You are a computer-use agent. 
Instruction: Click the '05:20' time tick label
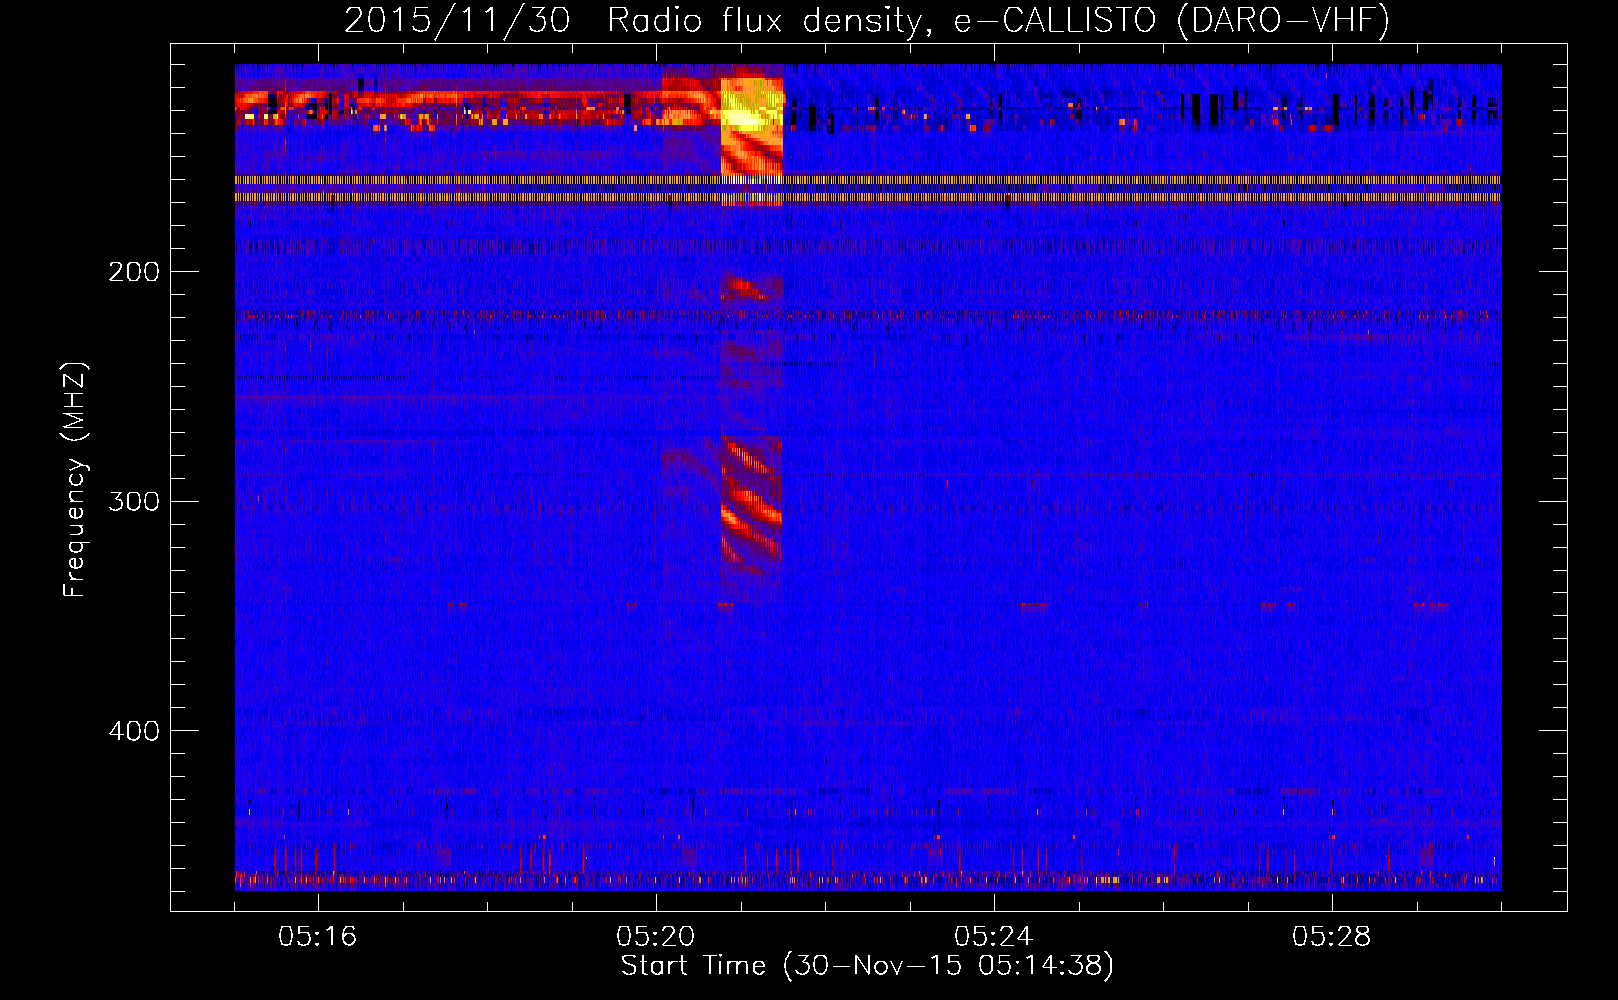[656, 937]
